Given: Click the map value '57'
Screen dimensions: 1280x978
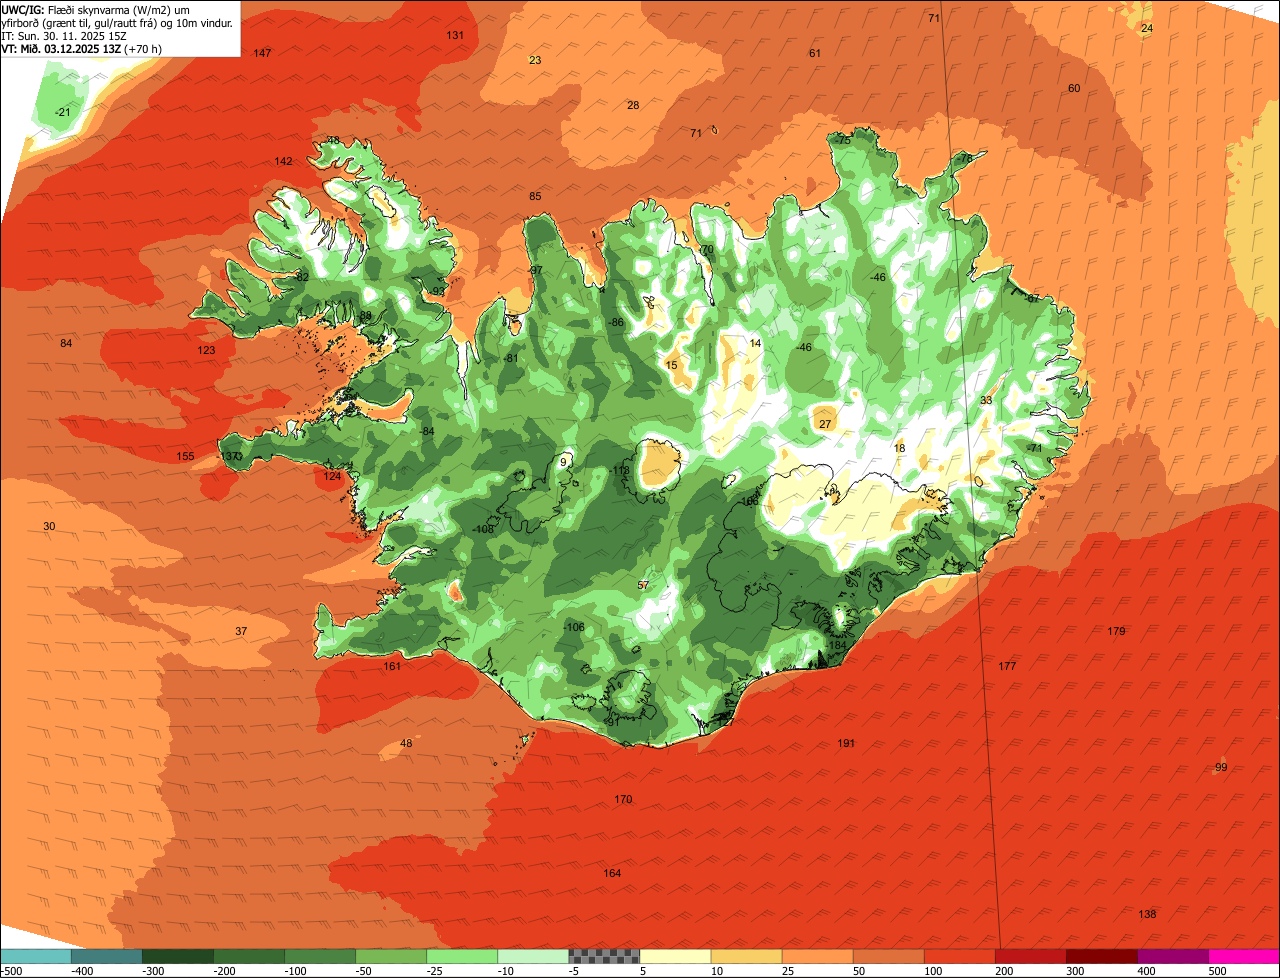Looking at the screenshot, I should click(x=643, y=585).
